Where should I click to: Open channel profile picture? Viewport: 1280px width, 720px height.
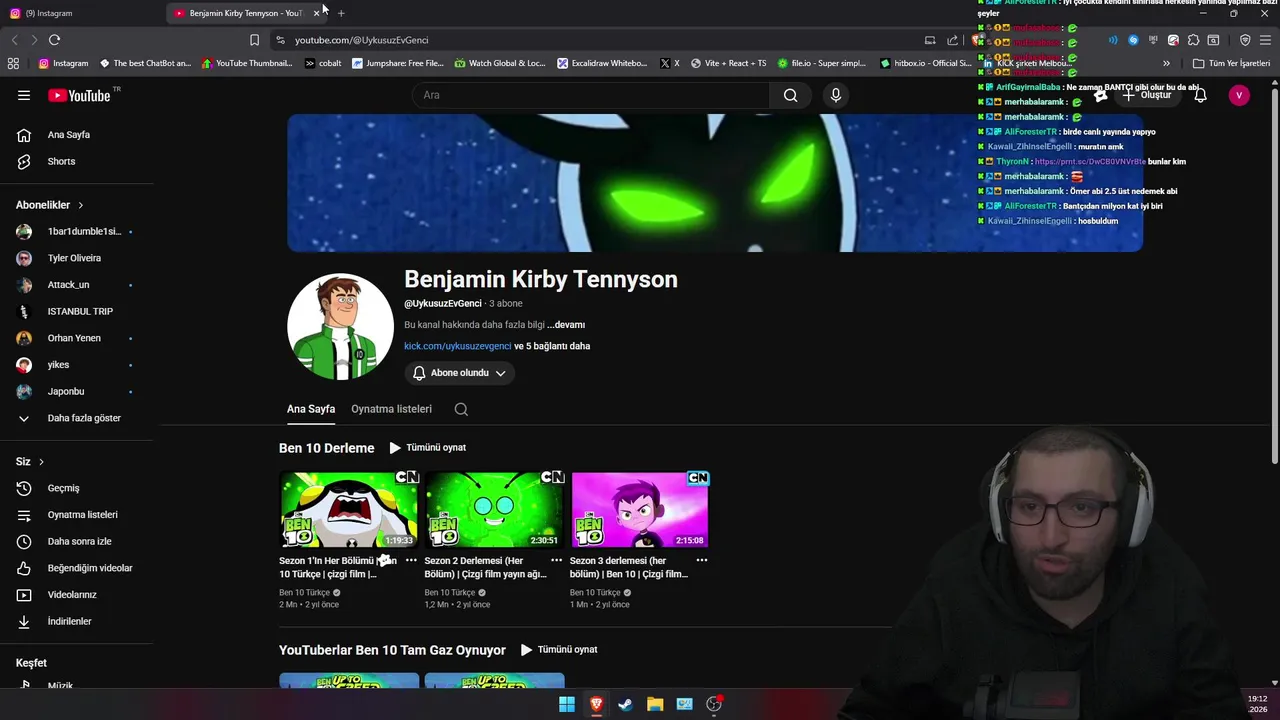coord(340,326)
